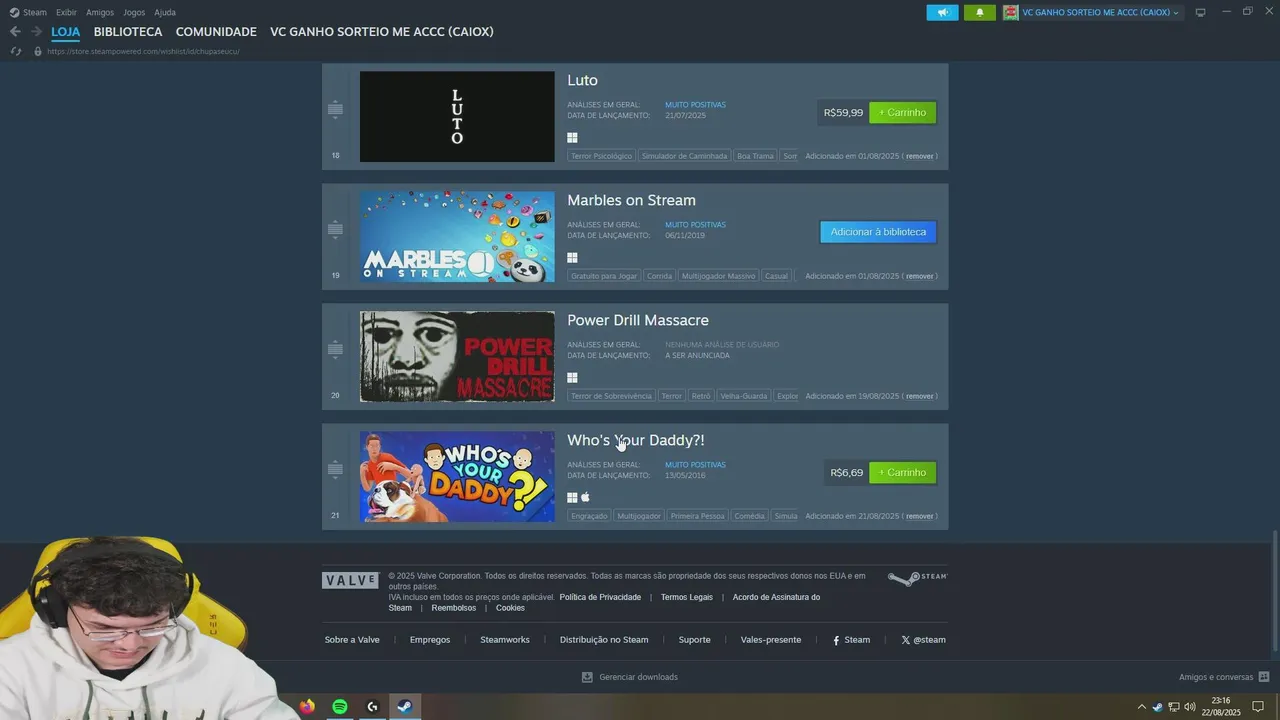Remove Power Drill Massacre from wishlist
Image resolution: width=1280 pixels, height=720 pixels.
tap(920, 396)
